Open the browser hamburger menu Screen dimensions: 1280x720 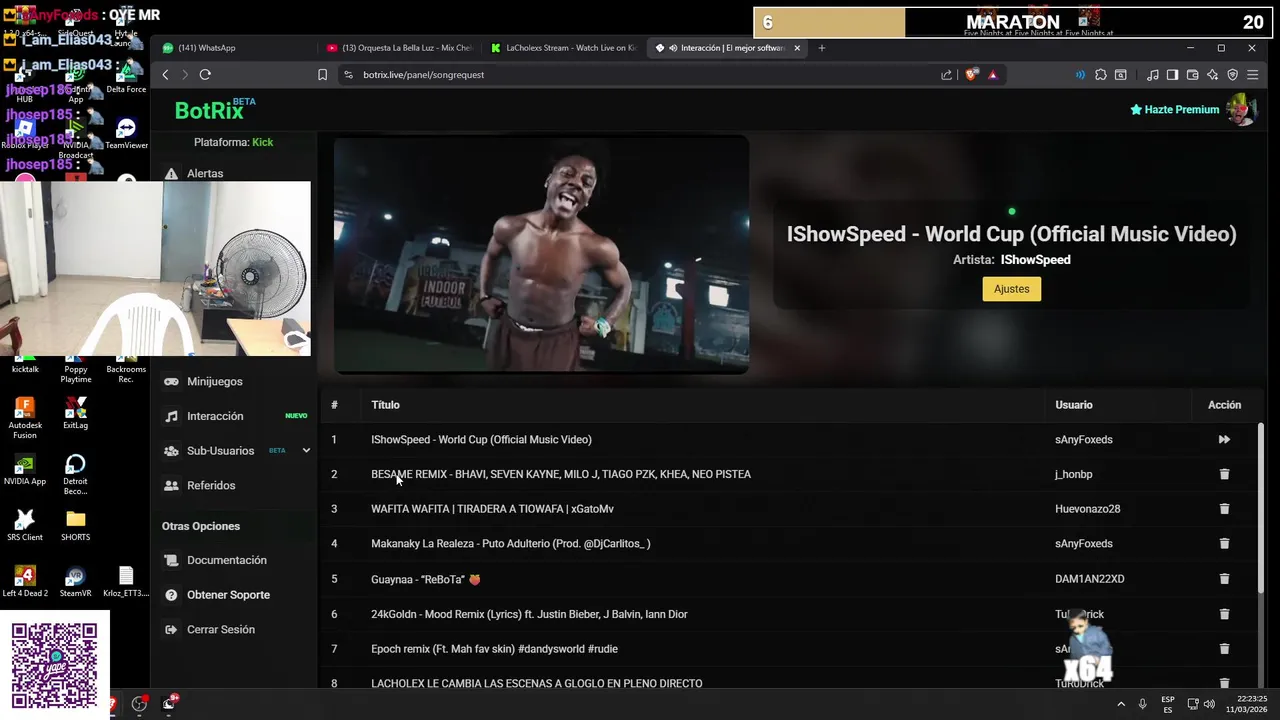point(1252,75)
